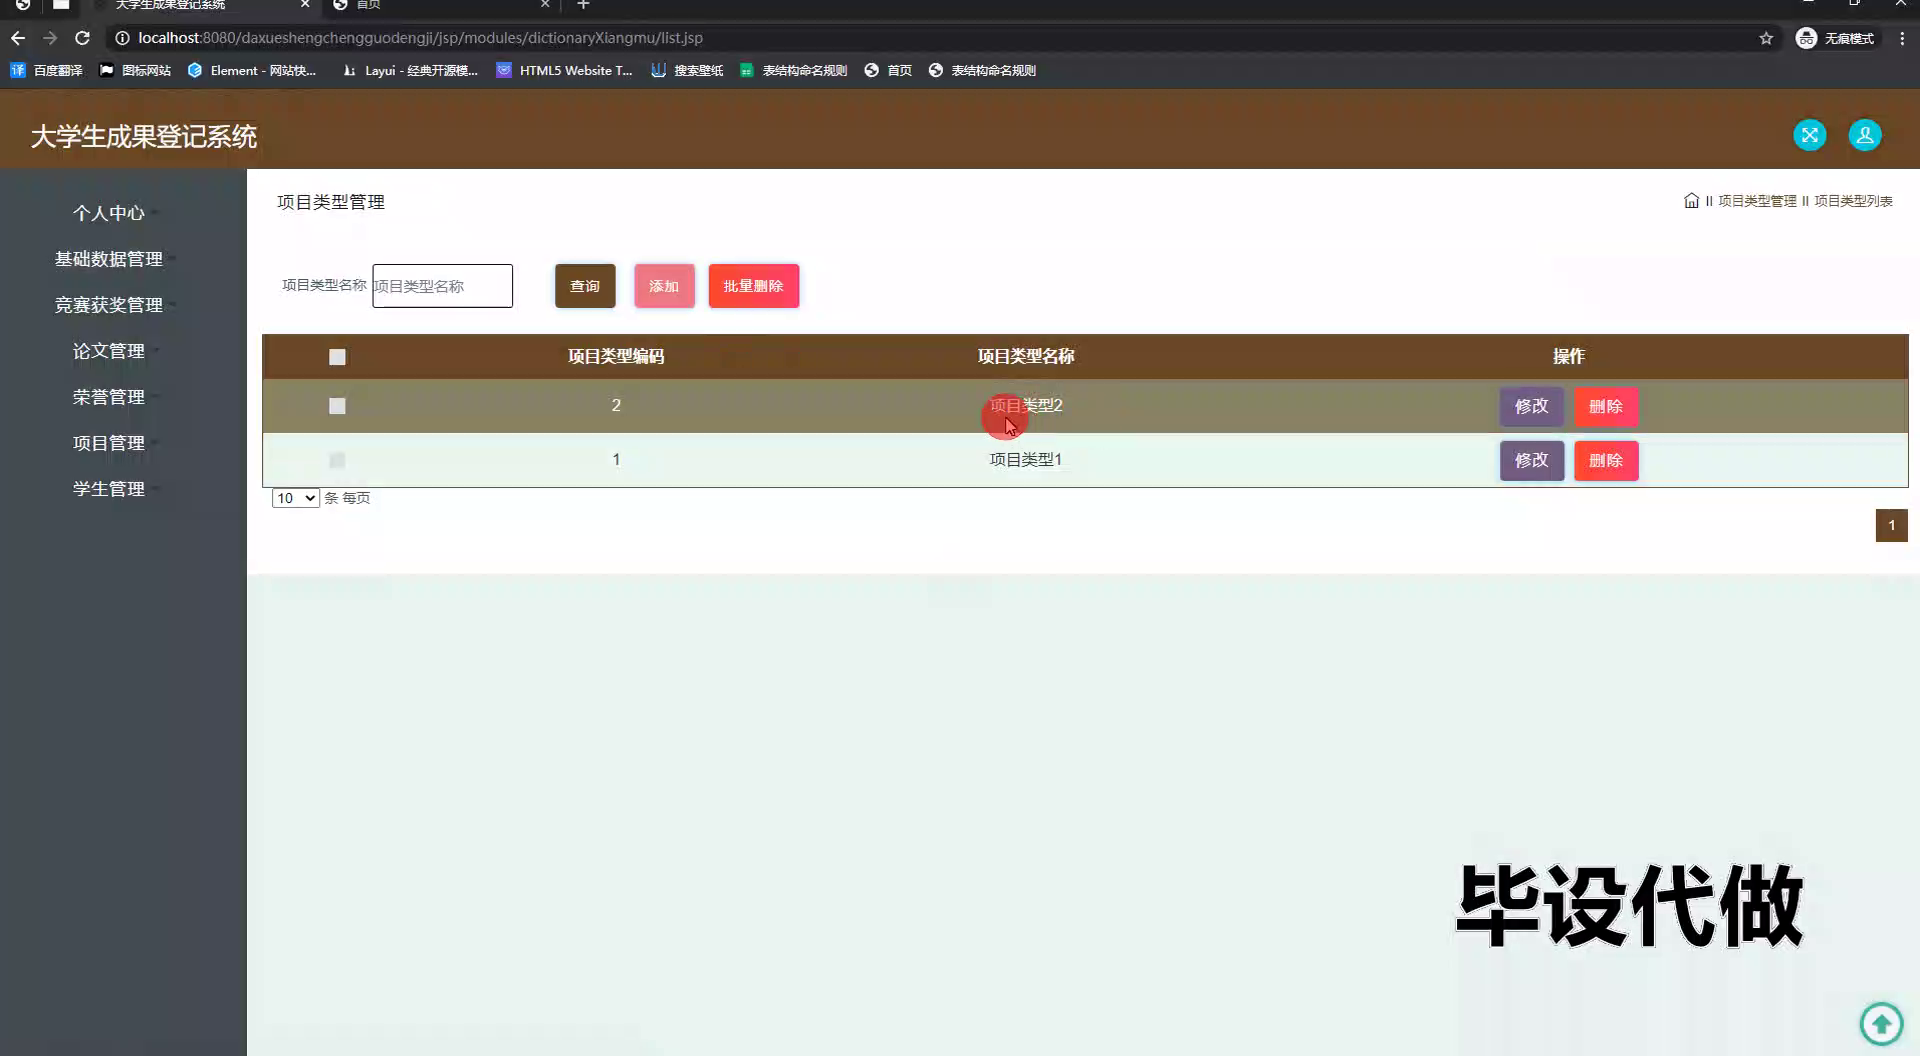Check the checkbox for row 项目类型2
The height and width of the screenshot is (1056, 1920).
[x=337, y=406]
